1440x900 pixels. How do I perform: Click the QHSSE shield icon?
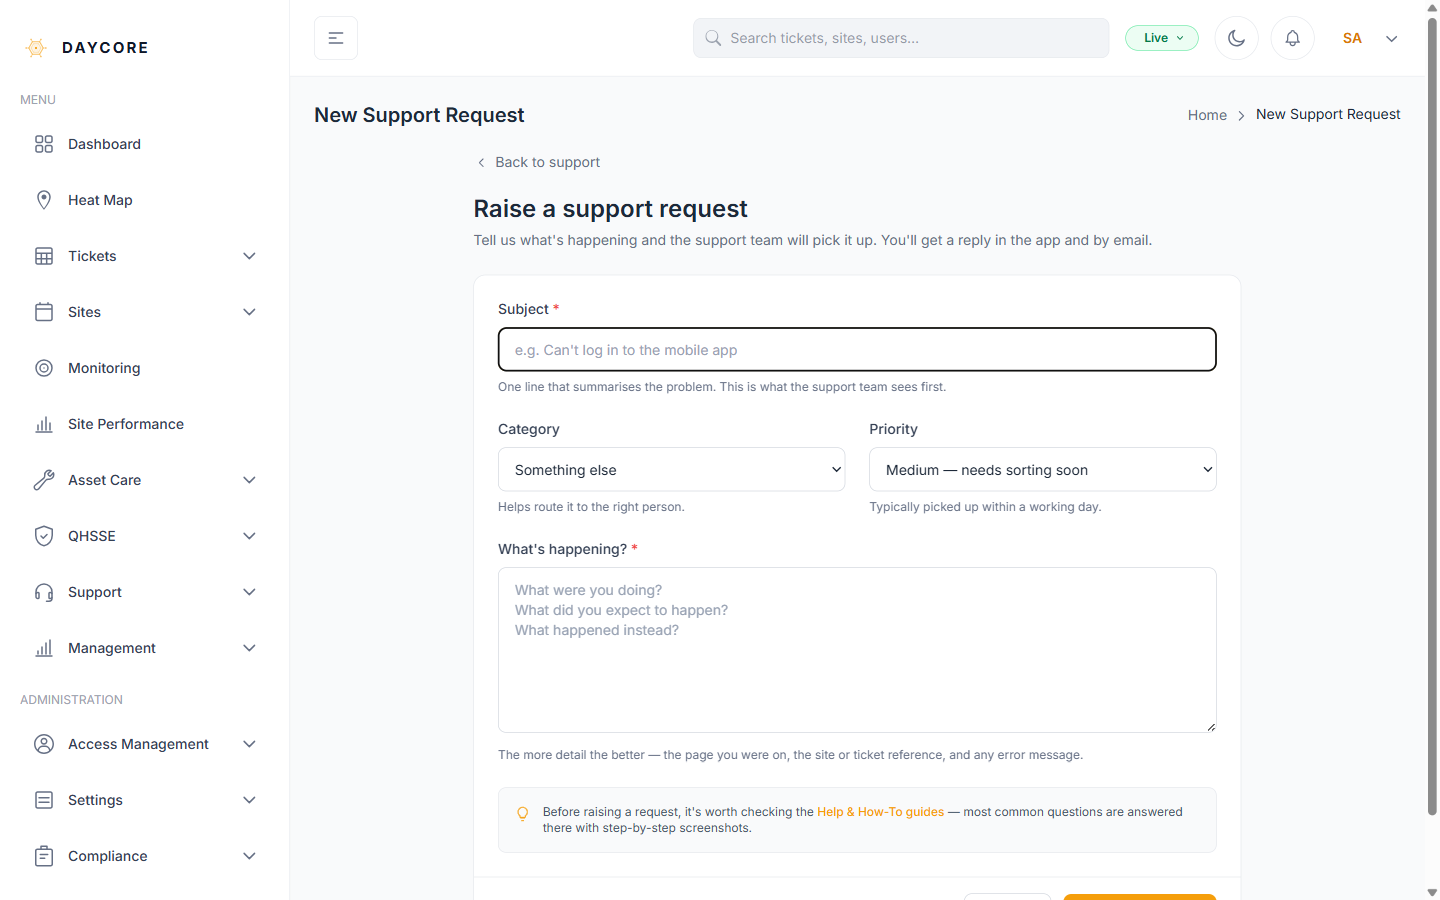tap(44, 536)
